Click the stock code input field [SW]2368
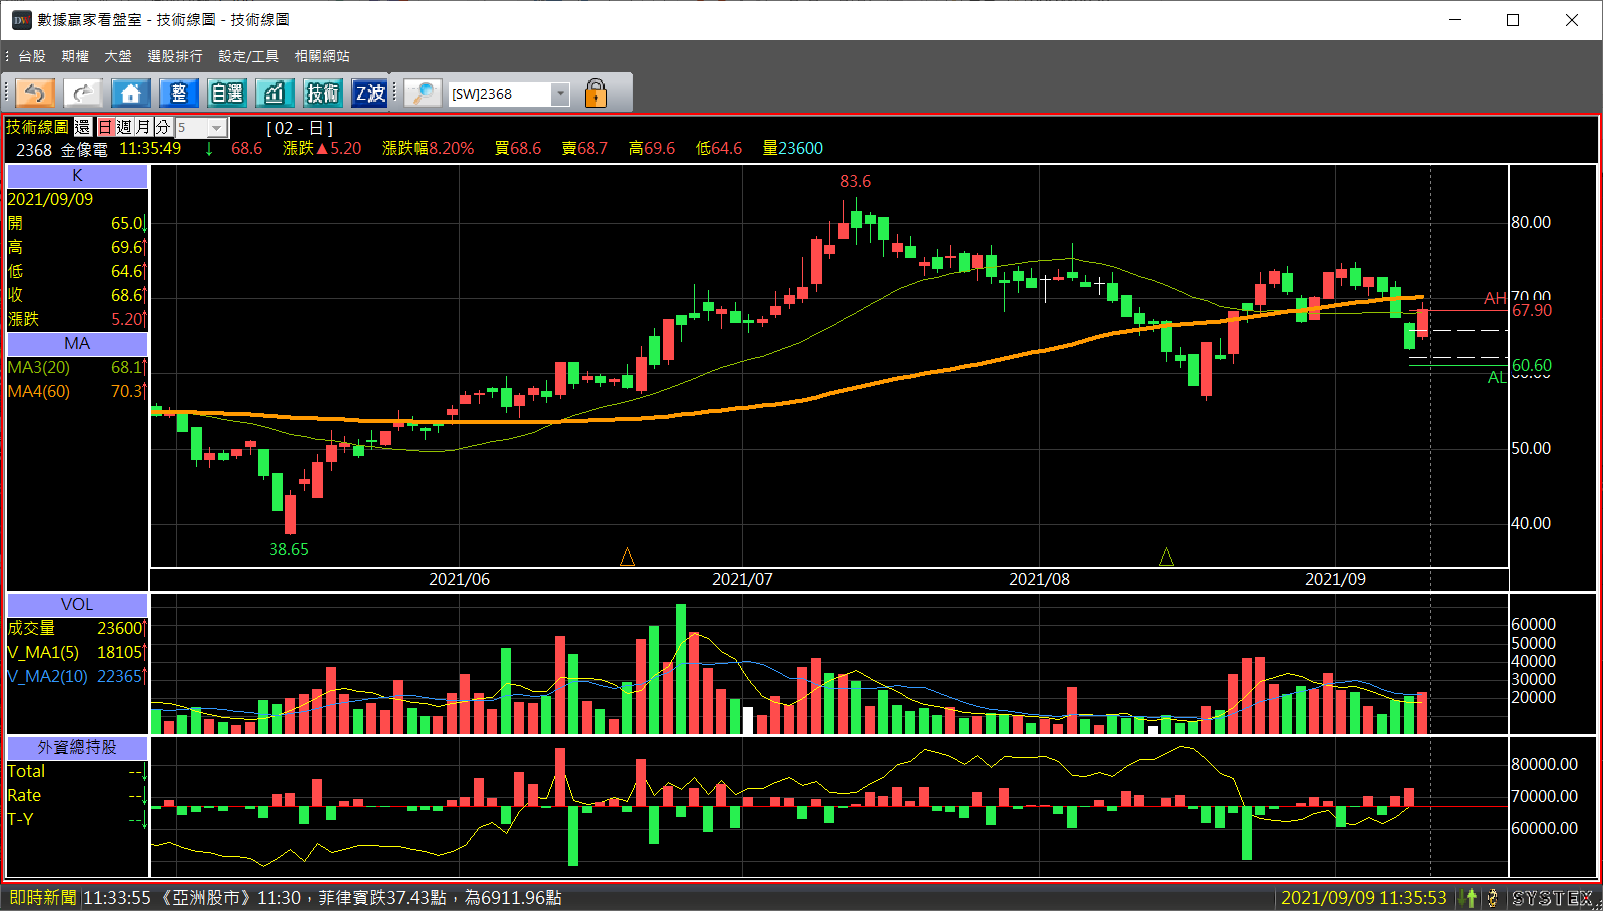 point(499,94)
